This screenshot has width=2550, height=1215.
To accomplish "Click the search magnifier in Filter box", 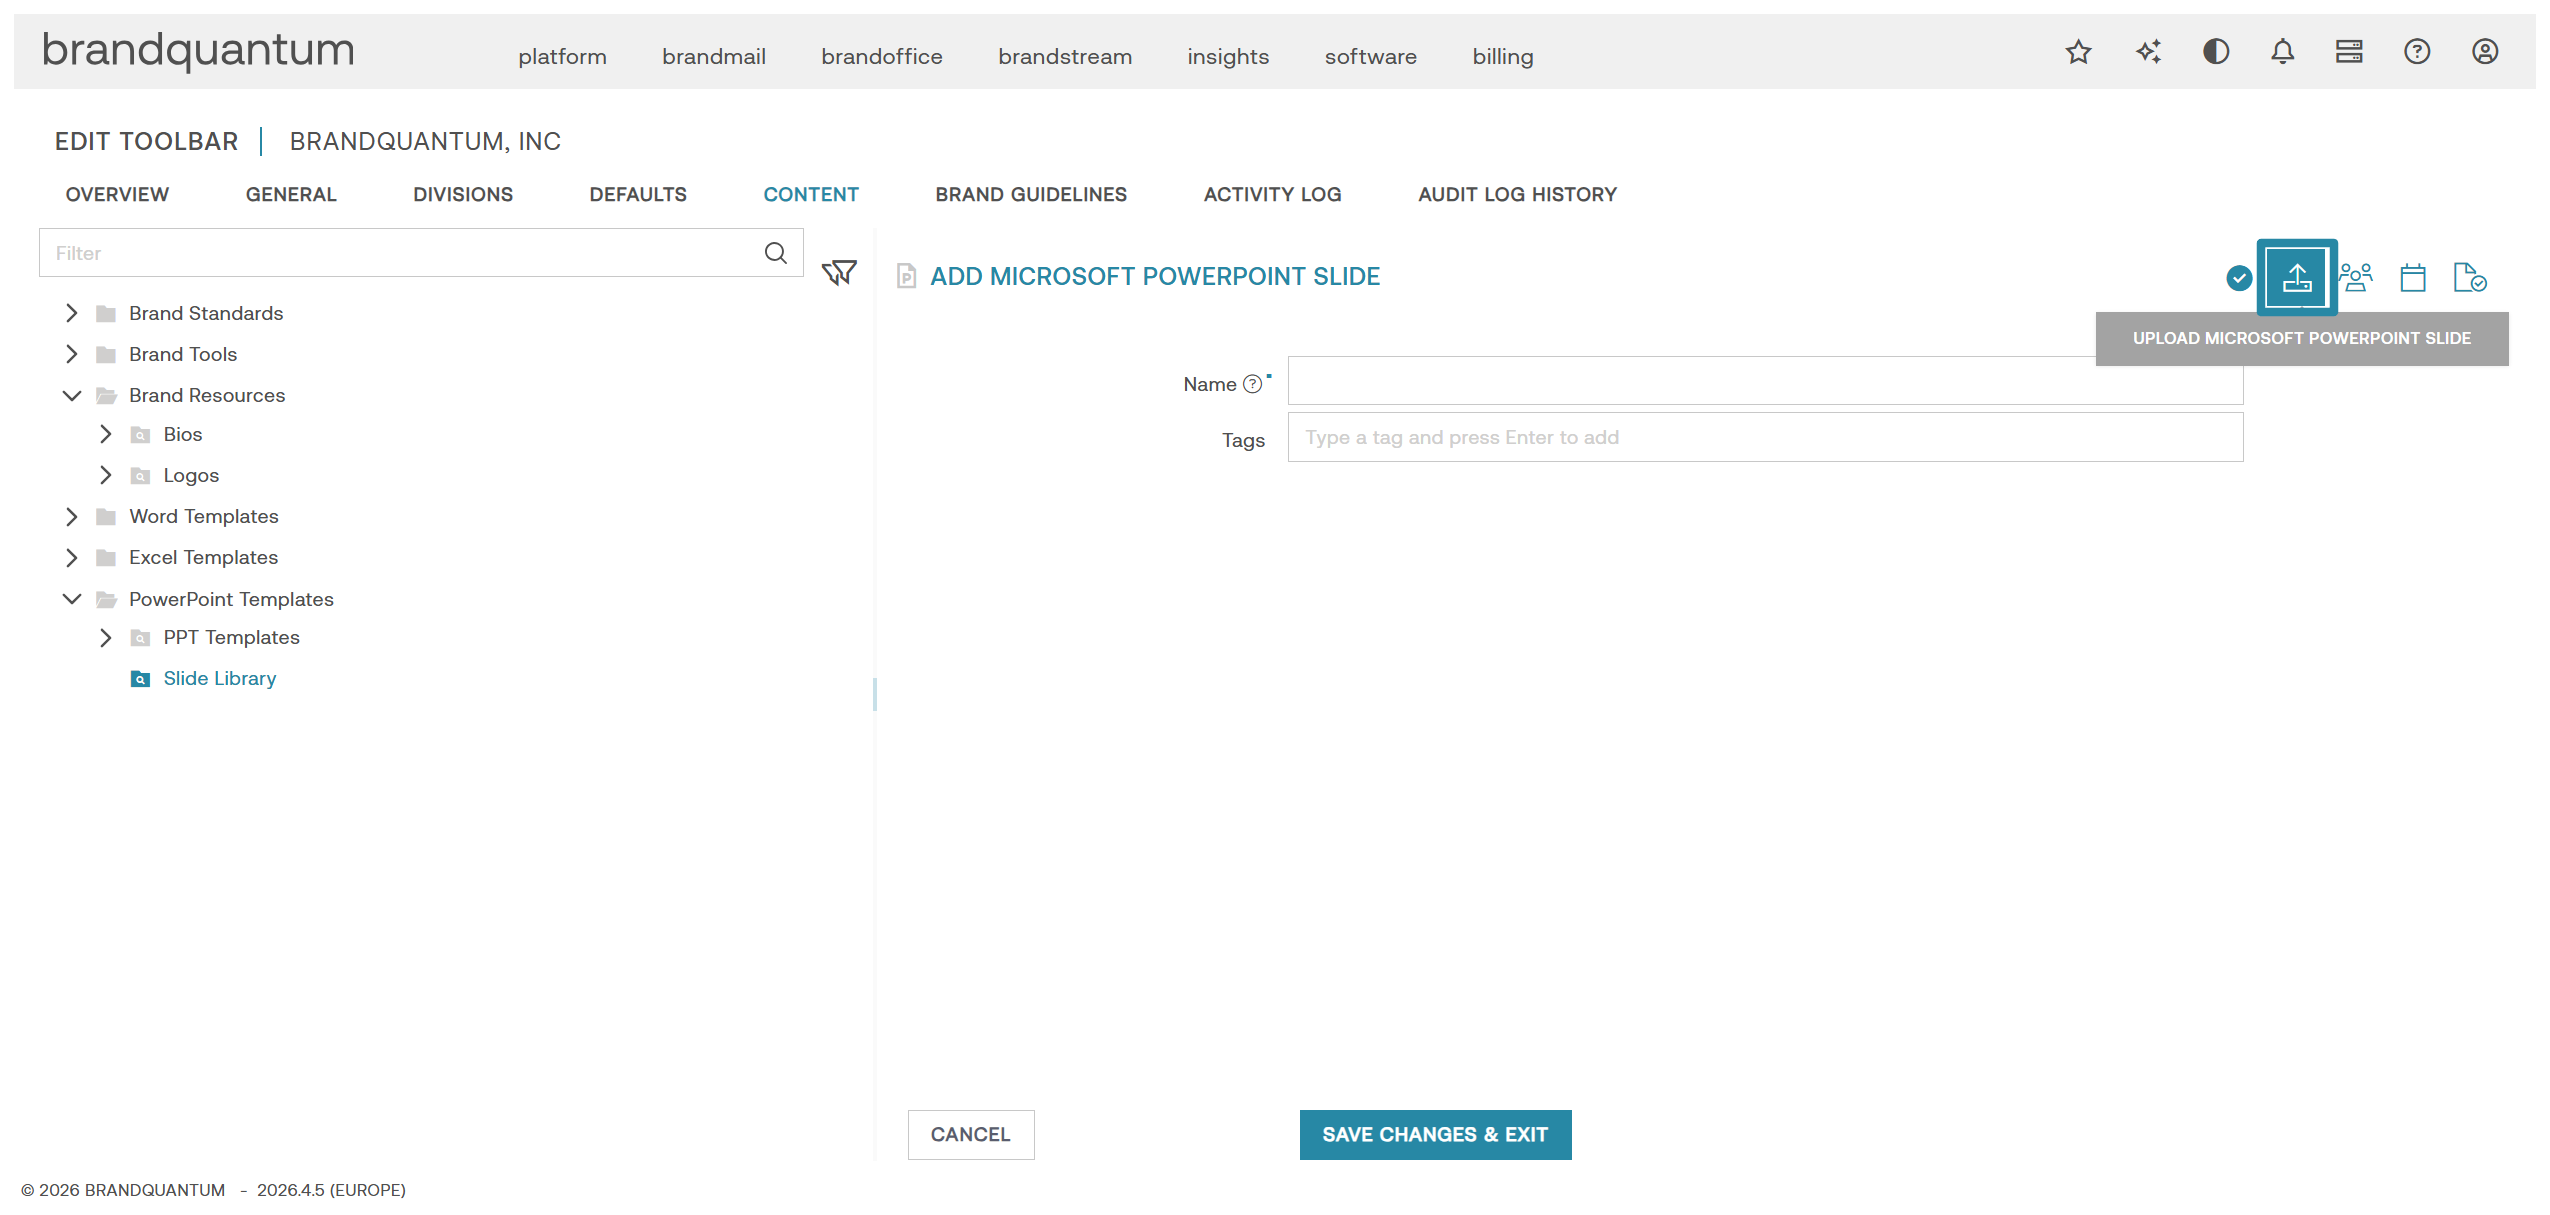I will pyautogui.click(x=776, y=253).
